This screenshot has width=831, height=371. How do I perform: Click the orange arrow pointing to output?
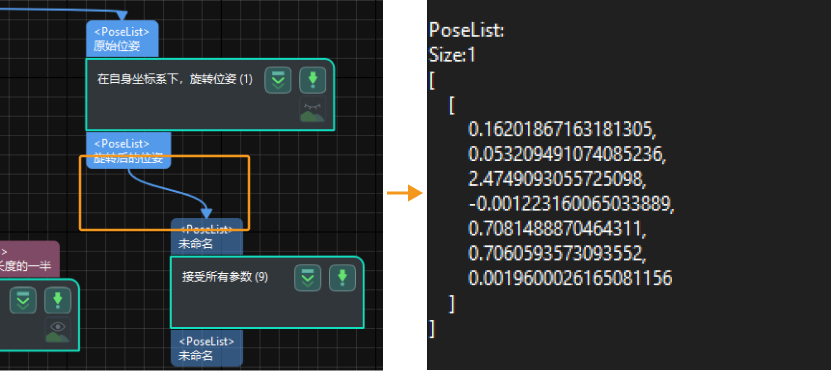(405, 193)
